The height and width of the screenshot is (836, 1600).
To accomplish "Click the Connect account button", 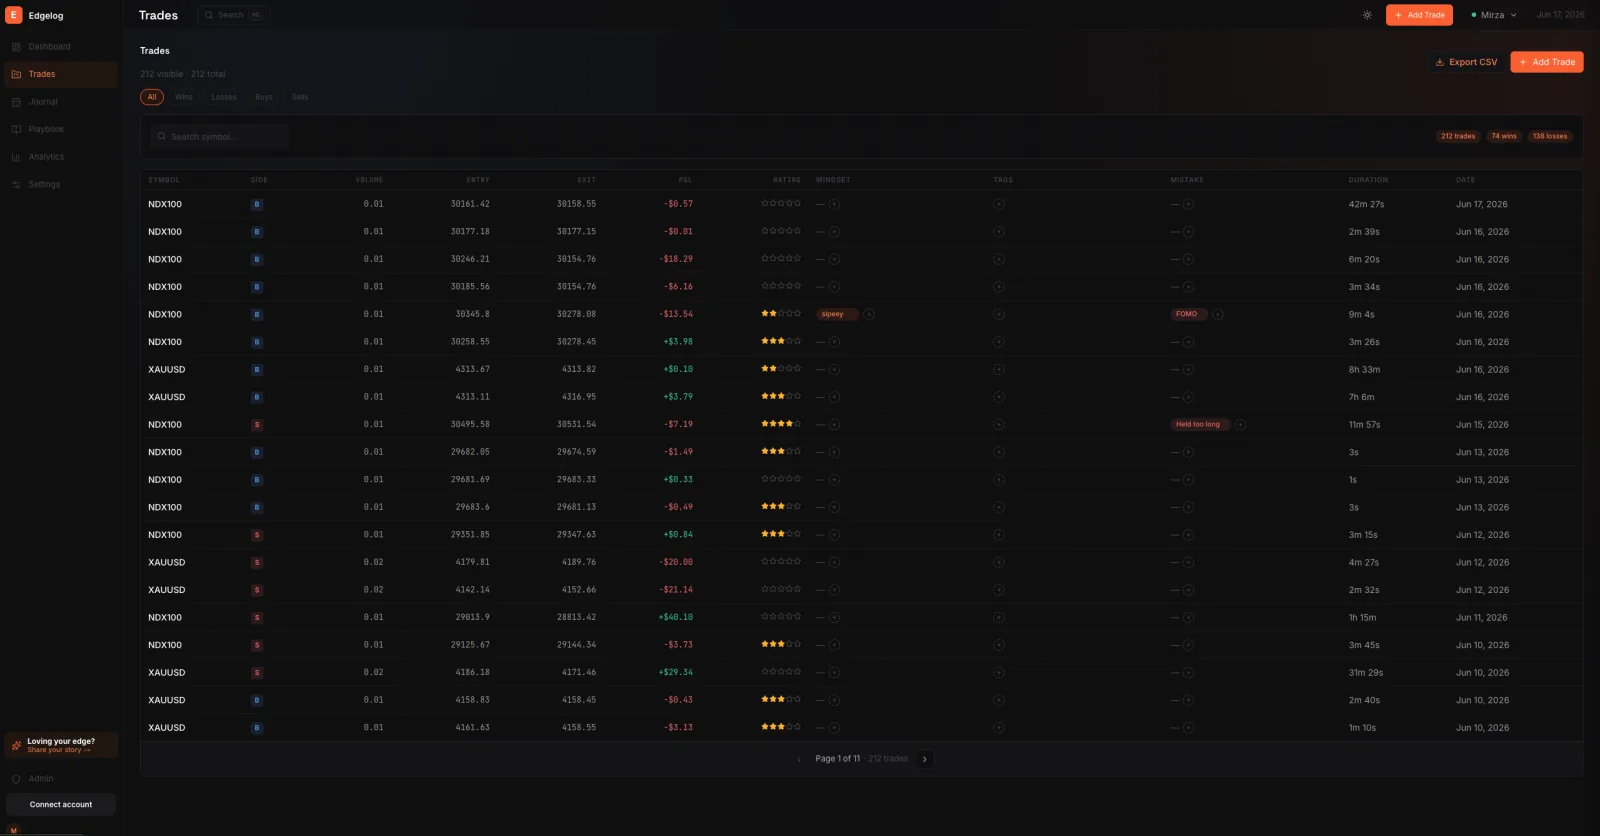I will (x=61, y=805).
